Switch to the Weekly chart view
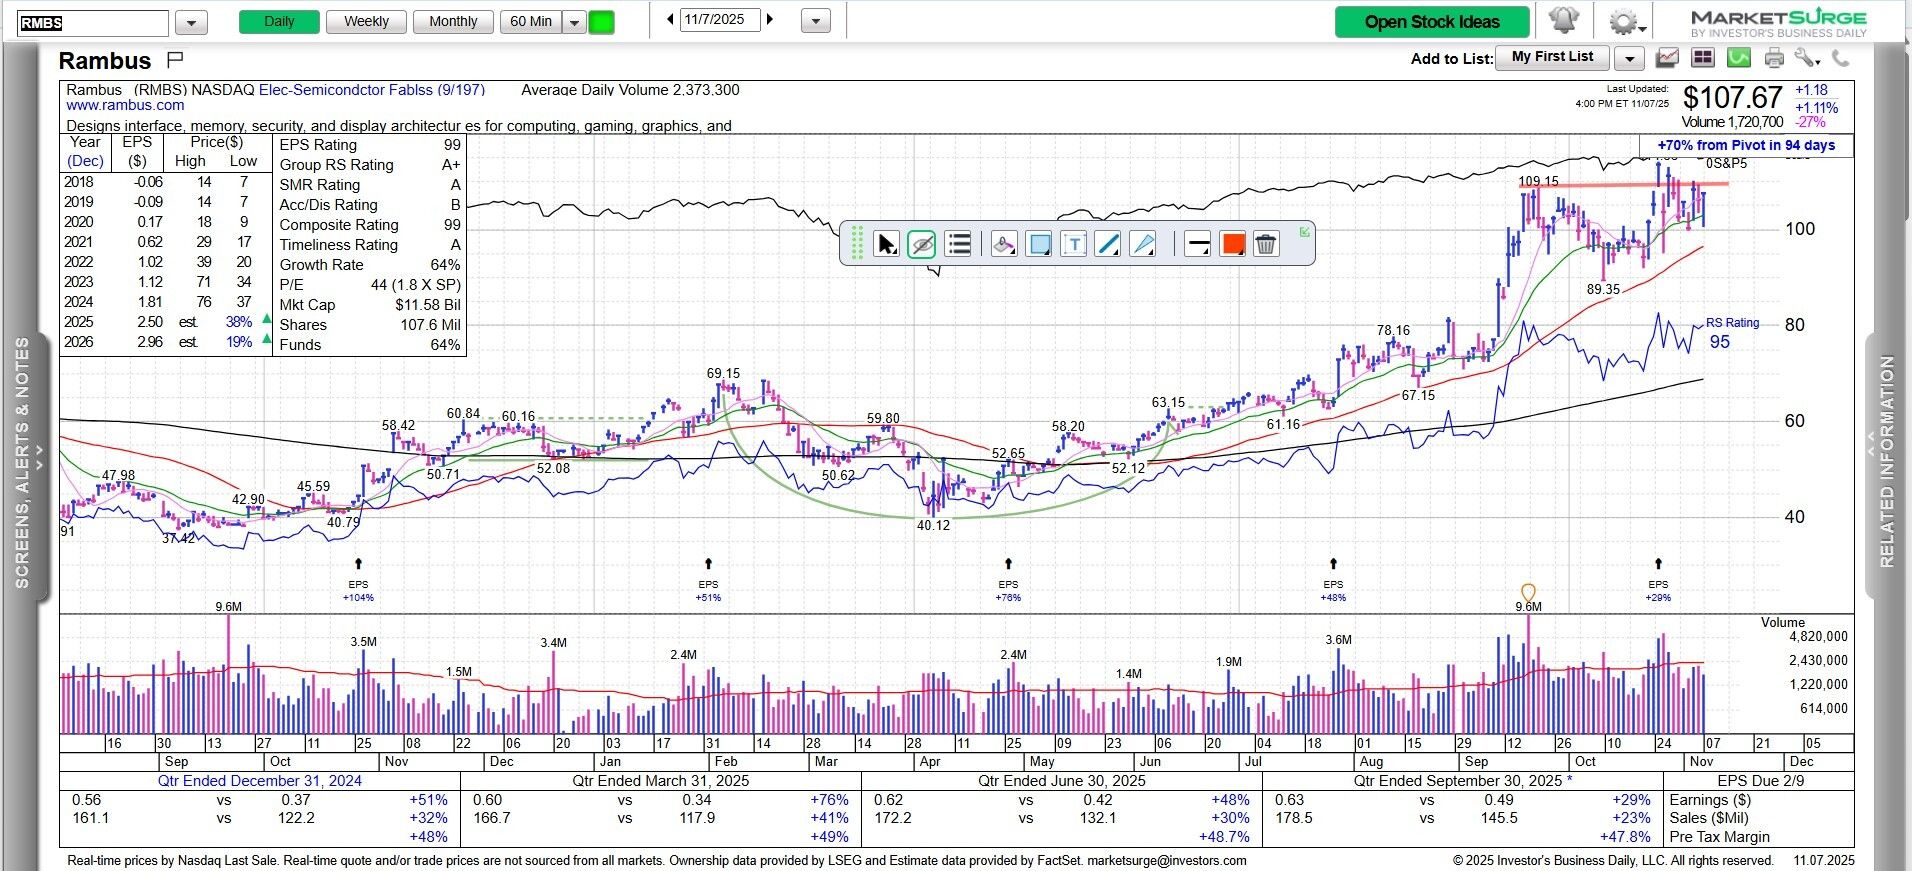This screenshot has height=871, width=1912. [366, 22]
